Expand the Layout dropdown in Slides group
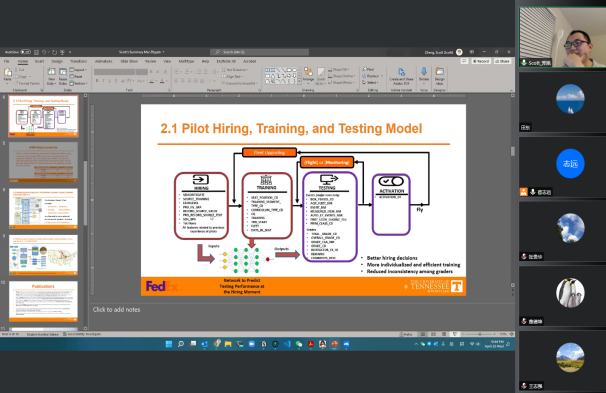Screen dimensions: 606x393 point(78,70)
